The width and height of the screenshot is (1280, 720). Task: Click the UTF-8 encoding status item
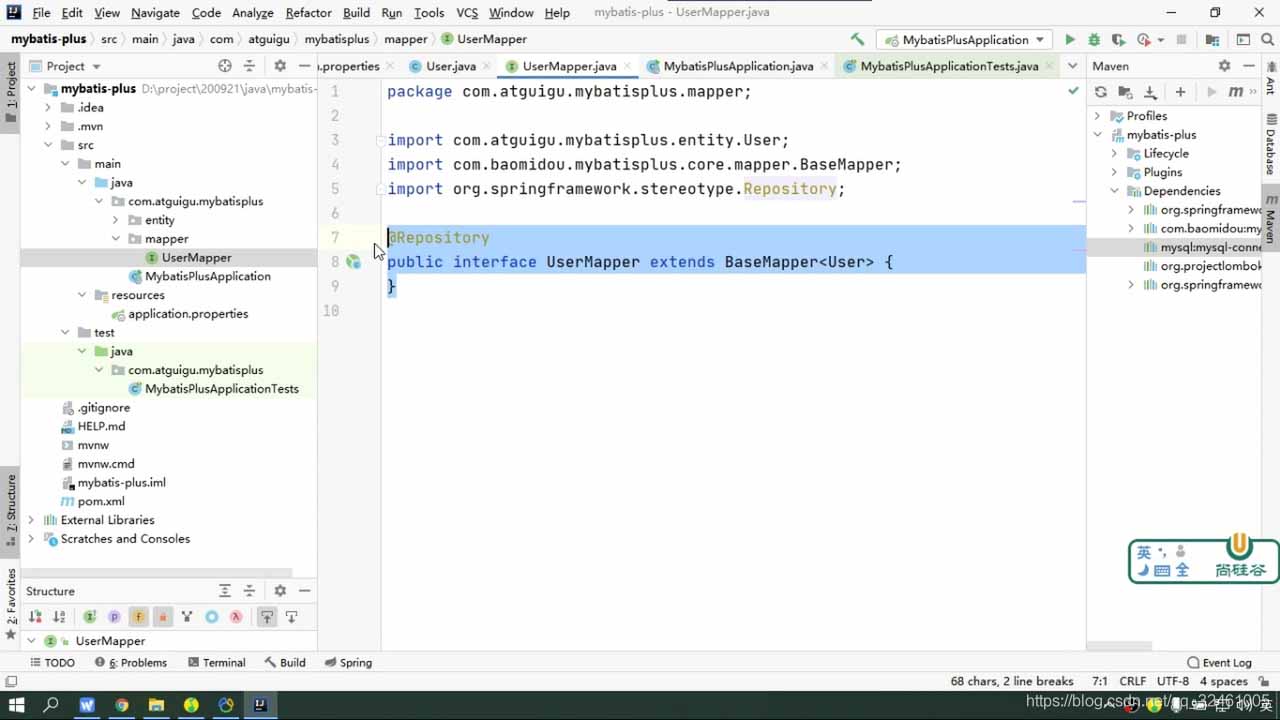coord(1173,681)
